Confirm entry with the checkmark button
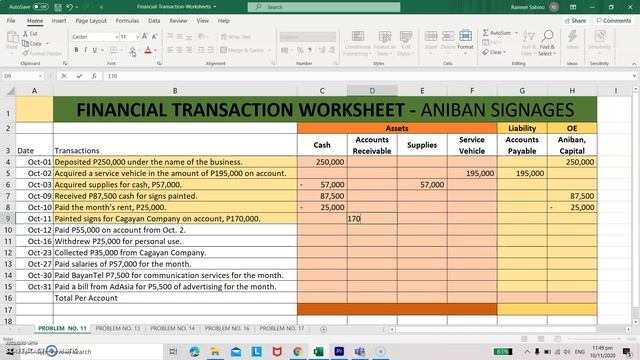The image size is (640, 360). 79,76
